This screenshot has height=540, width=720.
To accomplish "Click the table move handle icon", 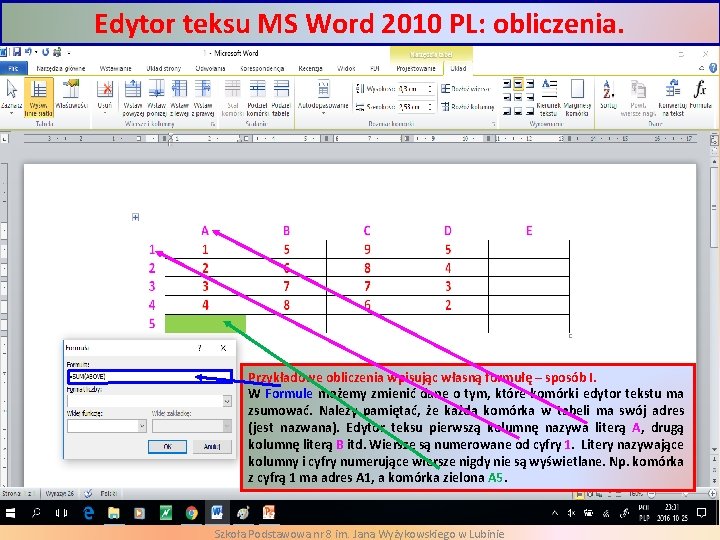I will [x=135, y=217].
